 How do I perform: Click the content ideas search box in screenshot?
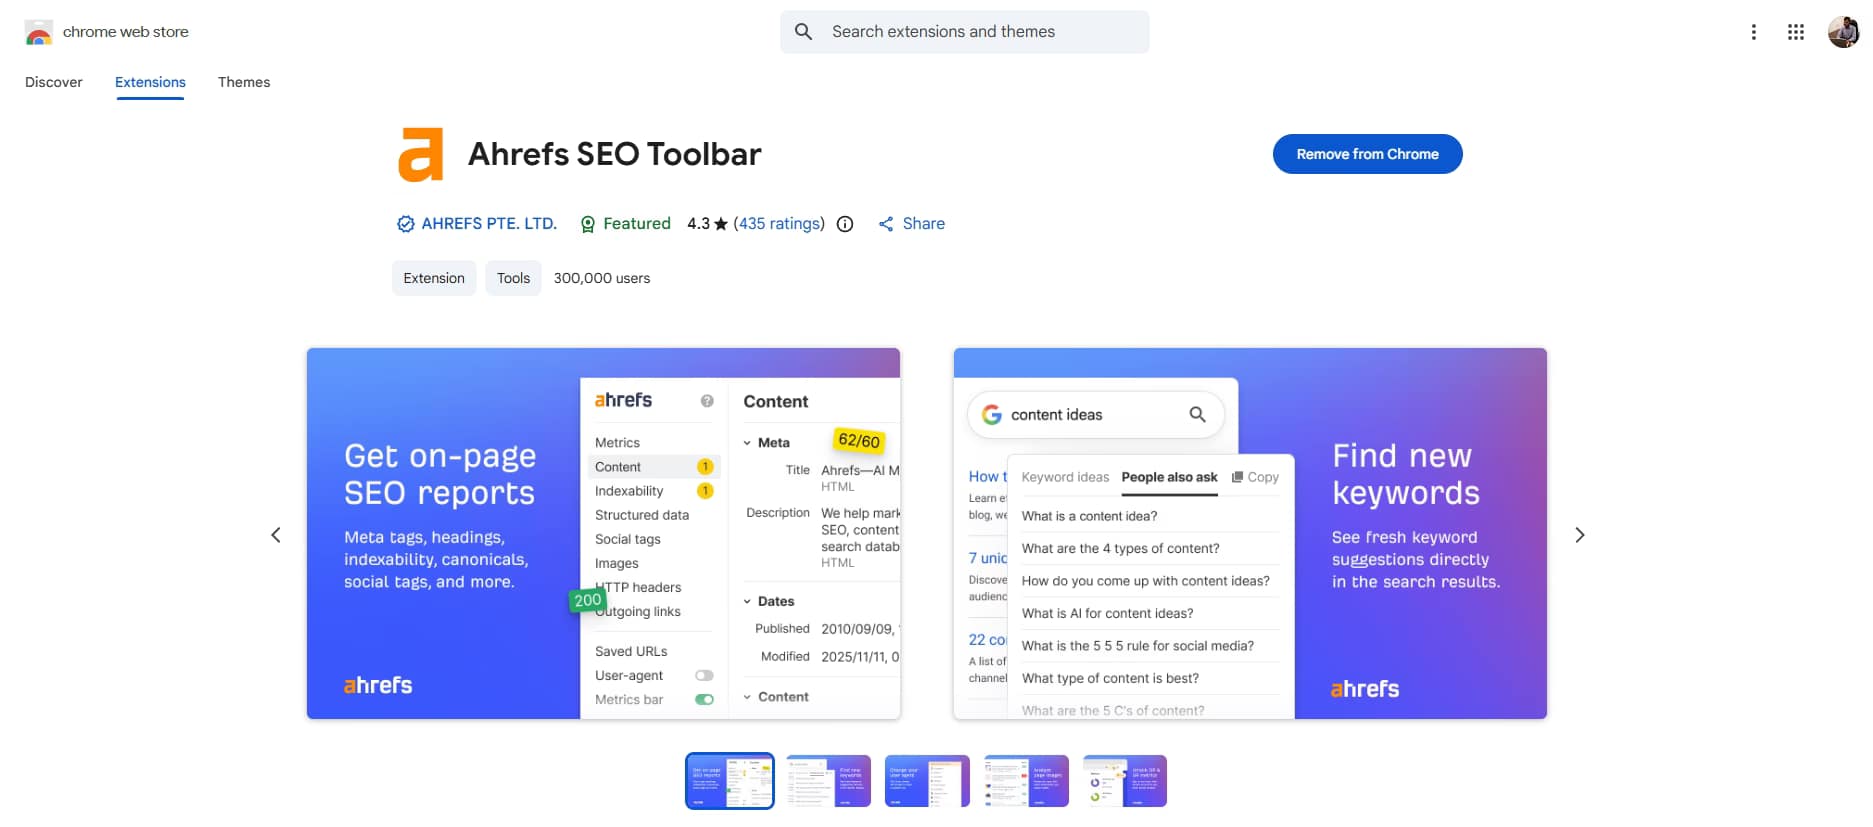1095,414
